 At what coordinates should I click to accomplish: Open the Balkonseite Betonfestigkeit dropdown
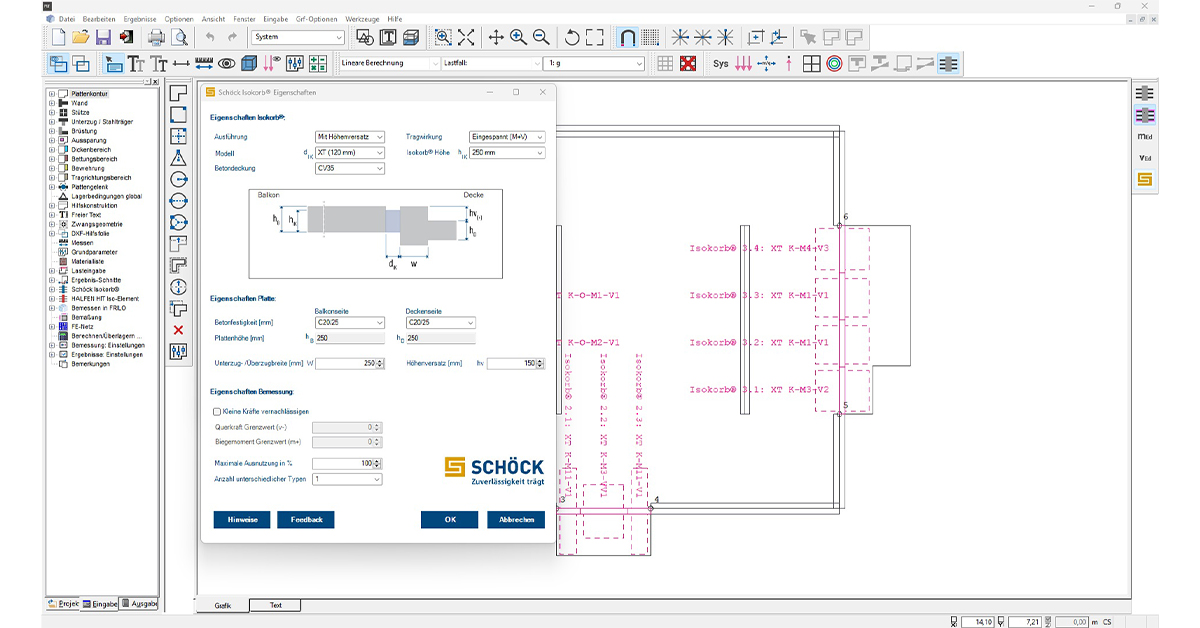tap(349, 323)
